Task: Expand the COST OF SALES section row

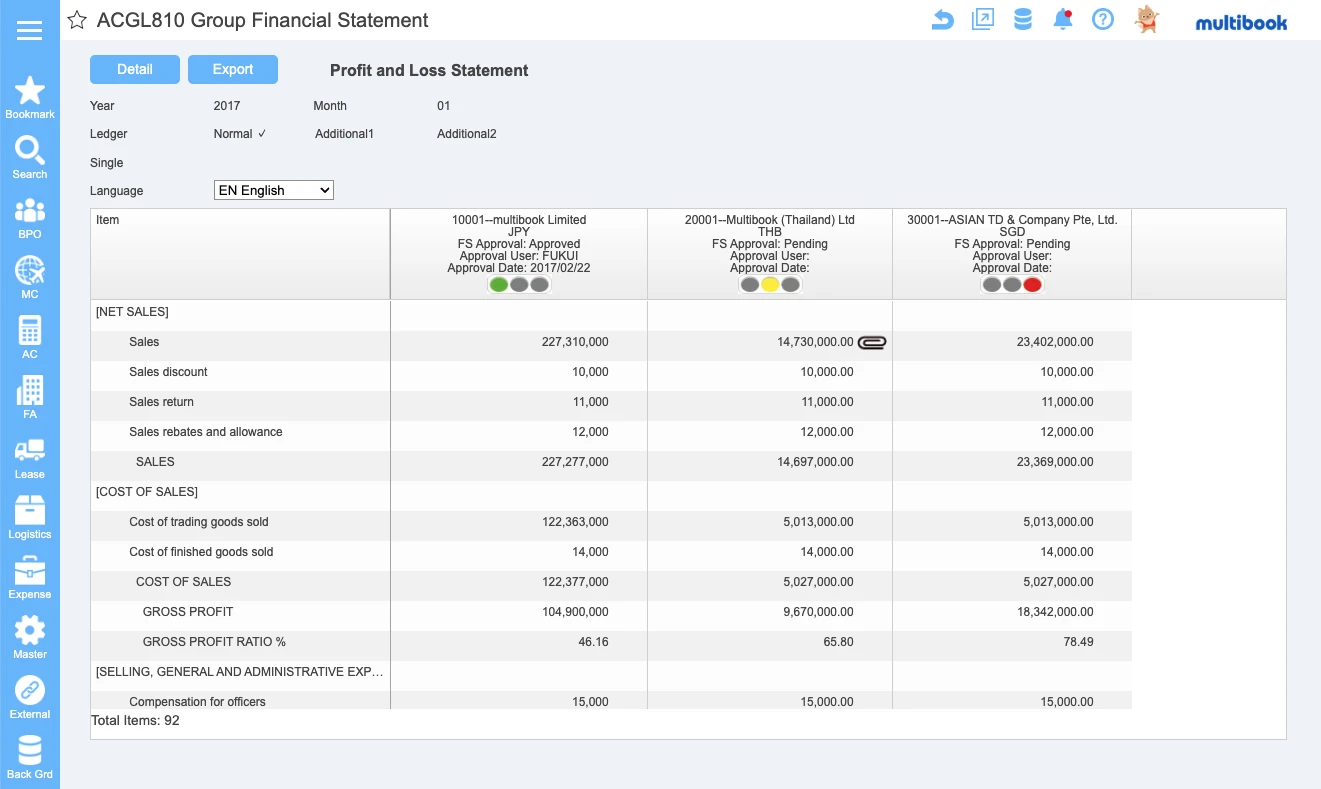Action: (x=147, y=492)
